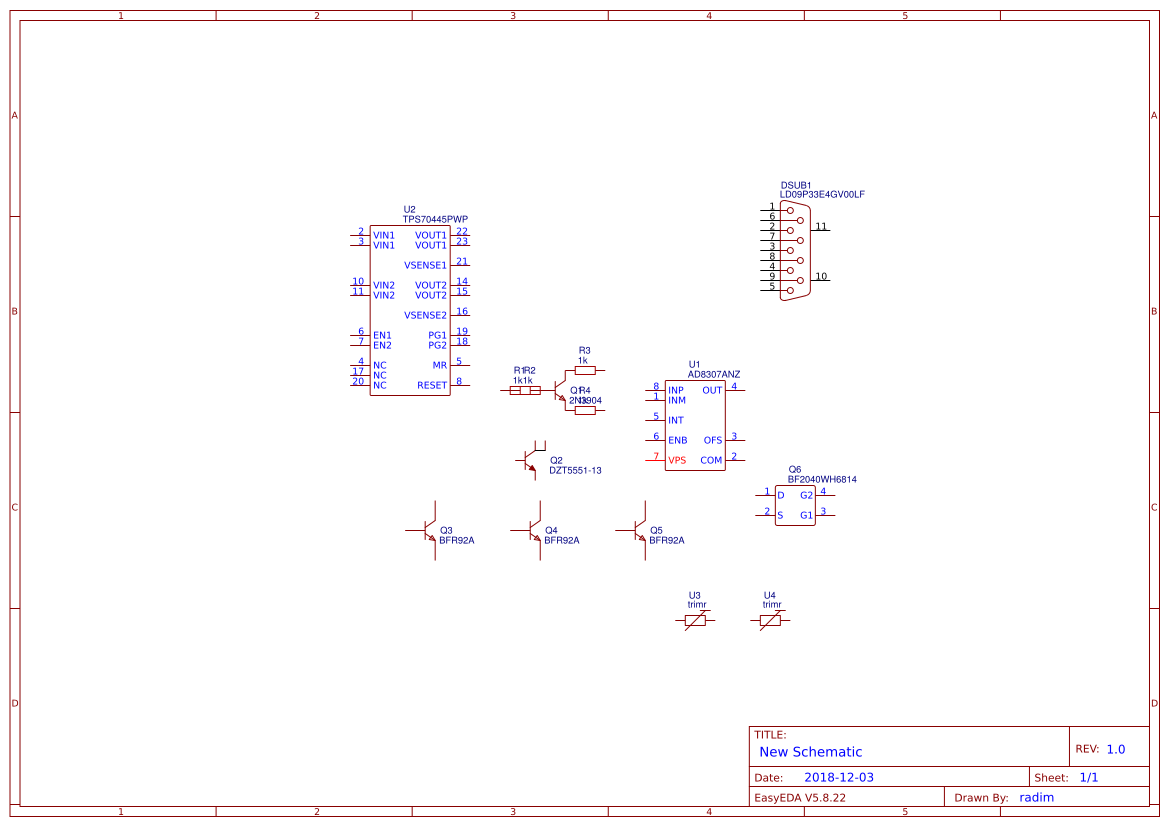The width and height of the screenshot is (1171, 827).
Task: Click the Drawn By radim field
Action: [x=1035, y=797]
